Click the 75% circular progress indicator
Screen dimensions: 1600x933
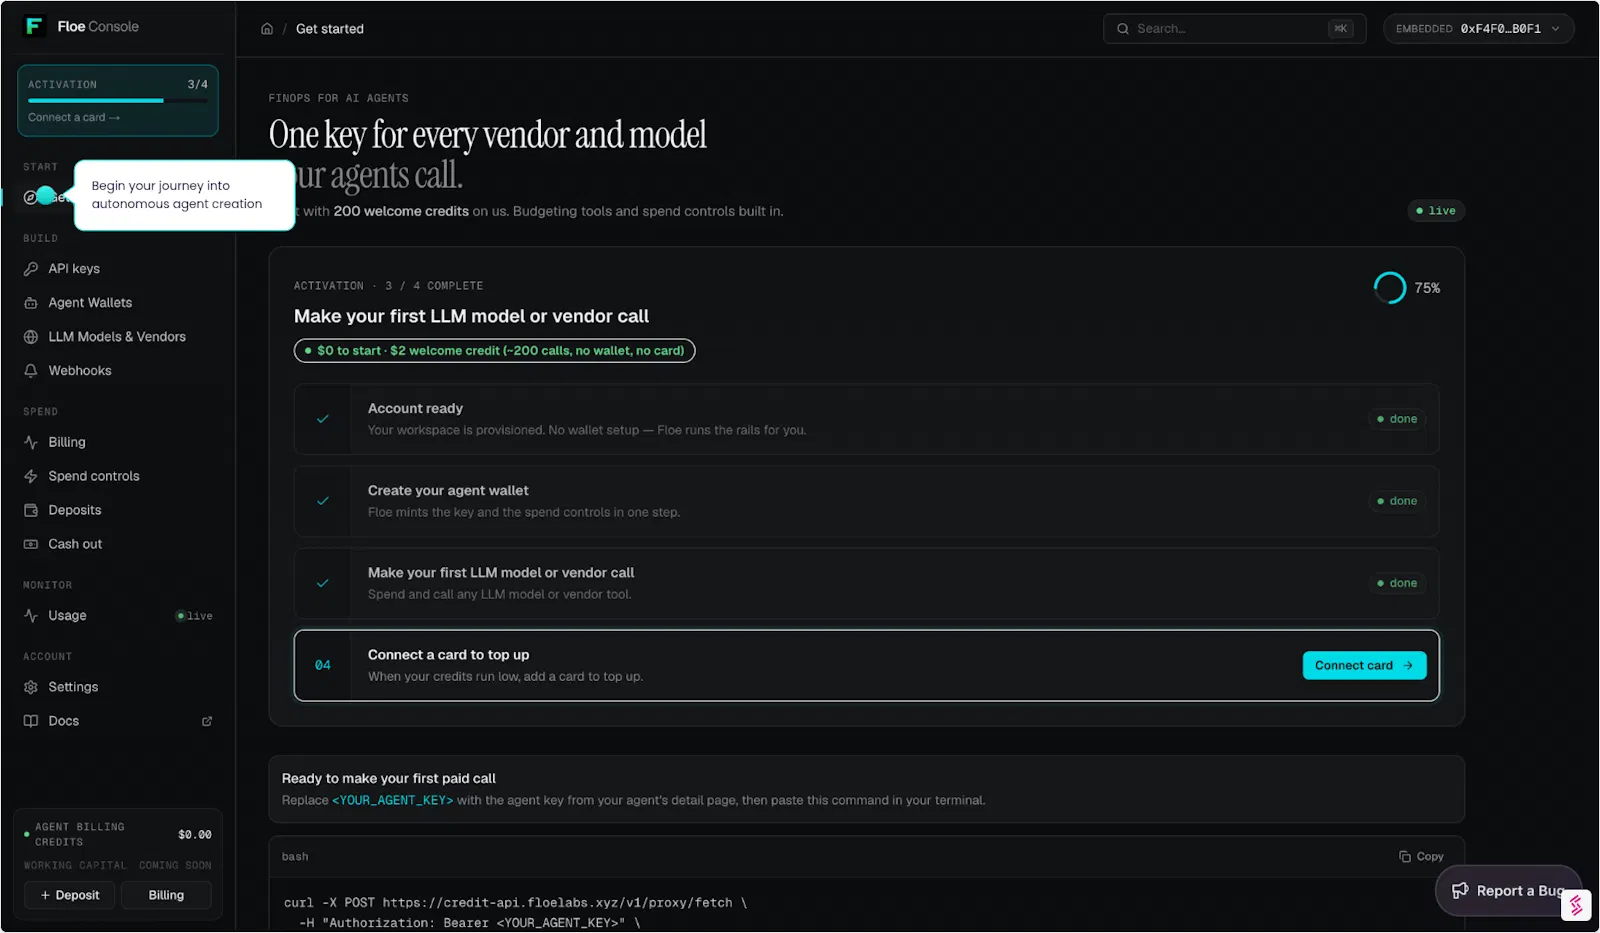[1390, 288]
